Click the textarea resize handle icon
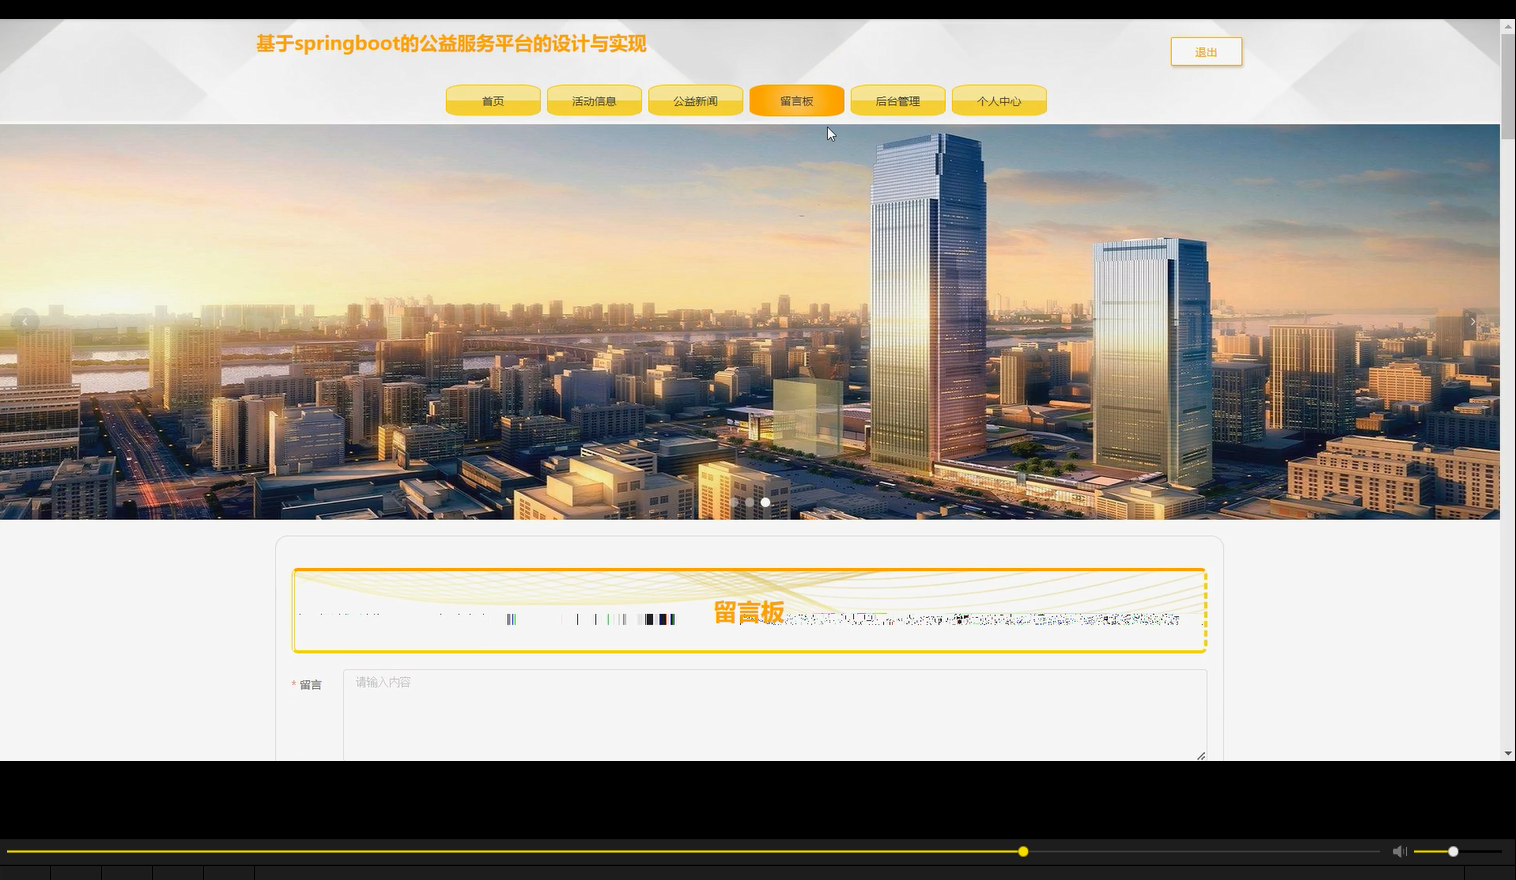Viewport: 1516px width, 880px height. coord(1199,756)
